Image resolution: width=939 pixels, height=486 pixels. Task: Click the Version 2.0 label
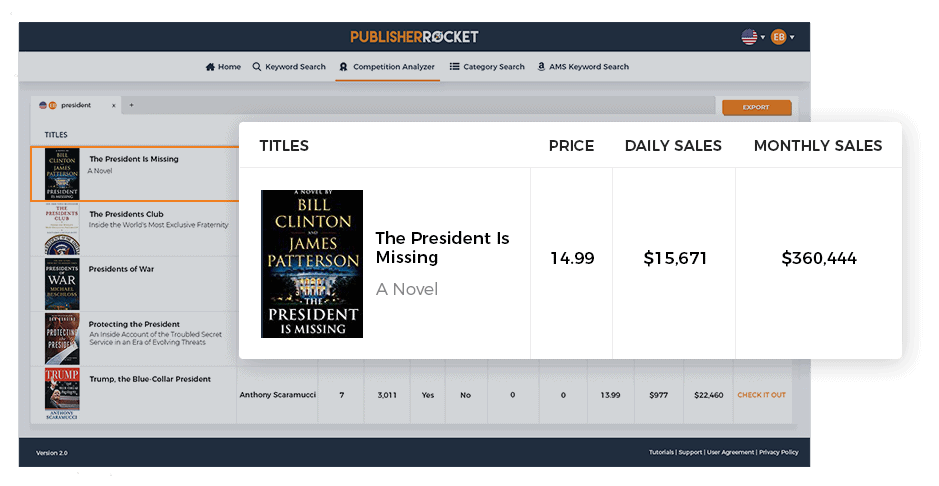point(52,453)
